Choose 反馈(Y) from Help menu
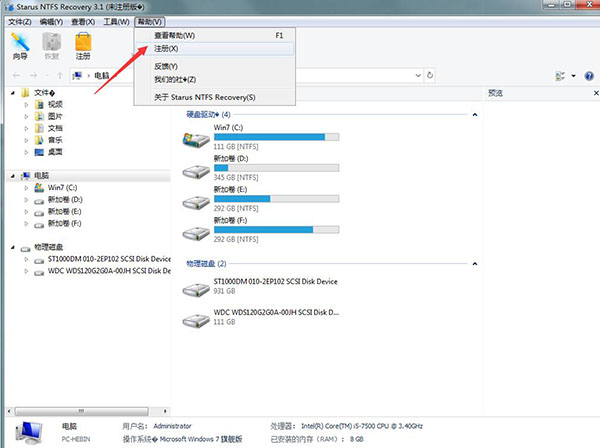This screenshot has height=448, width=600. (x=215, y=66)
